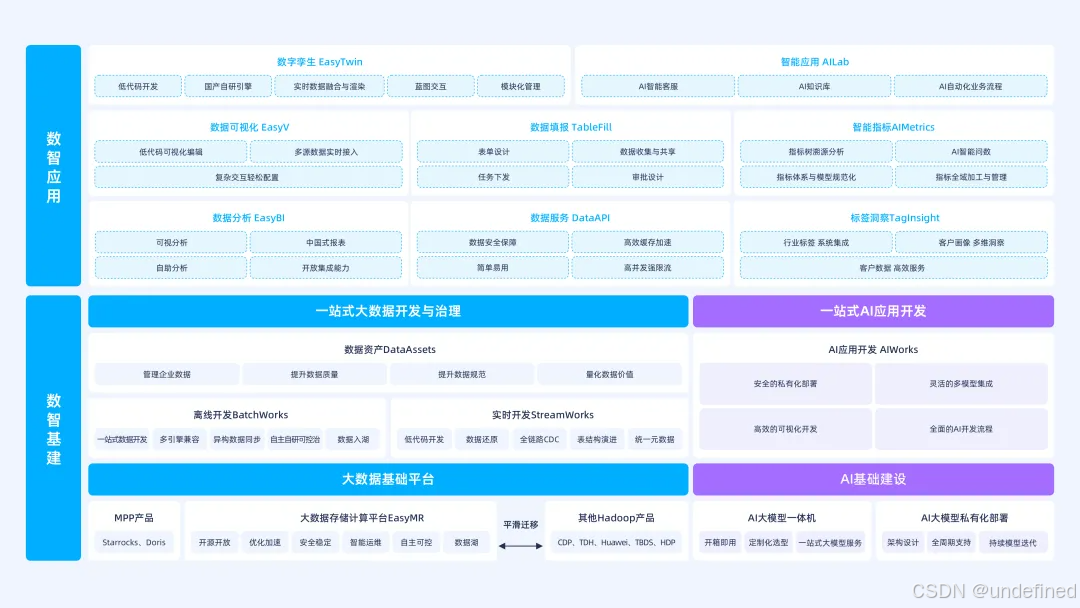This screenshot has width=1080, height=608.
Task: Click the 简单易用 box
Action: 493,268
